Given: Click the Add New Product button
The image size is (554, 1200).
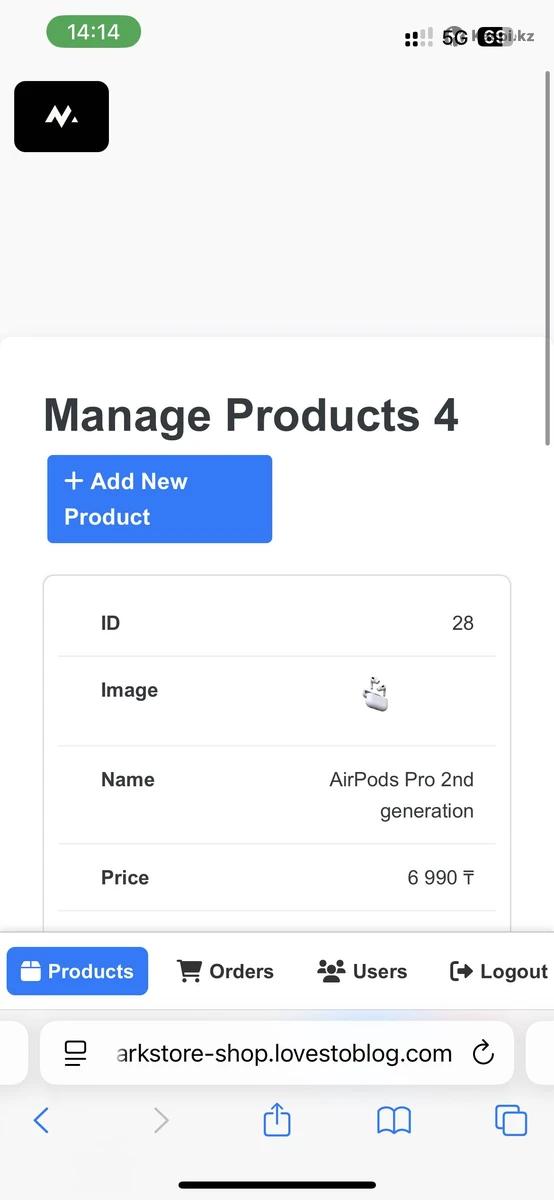Looking at the screenshot, I should point(160,499).
